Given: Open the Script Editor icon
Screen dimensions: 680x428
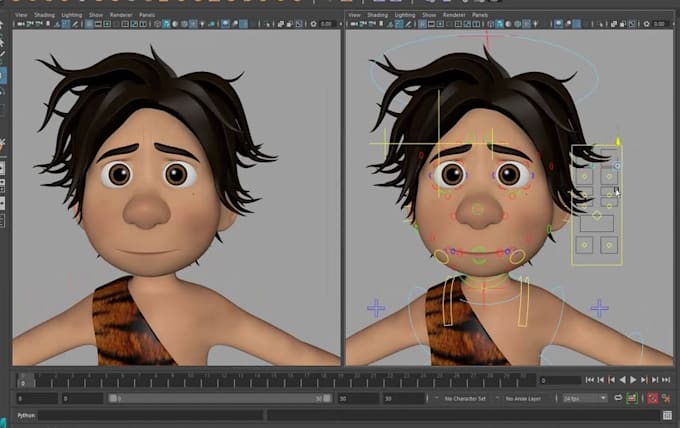Looking at the screenshot, I should click(667, 415).
